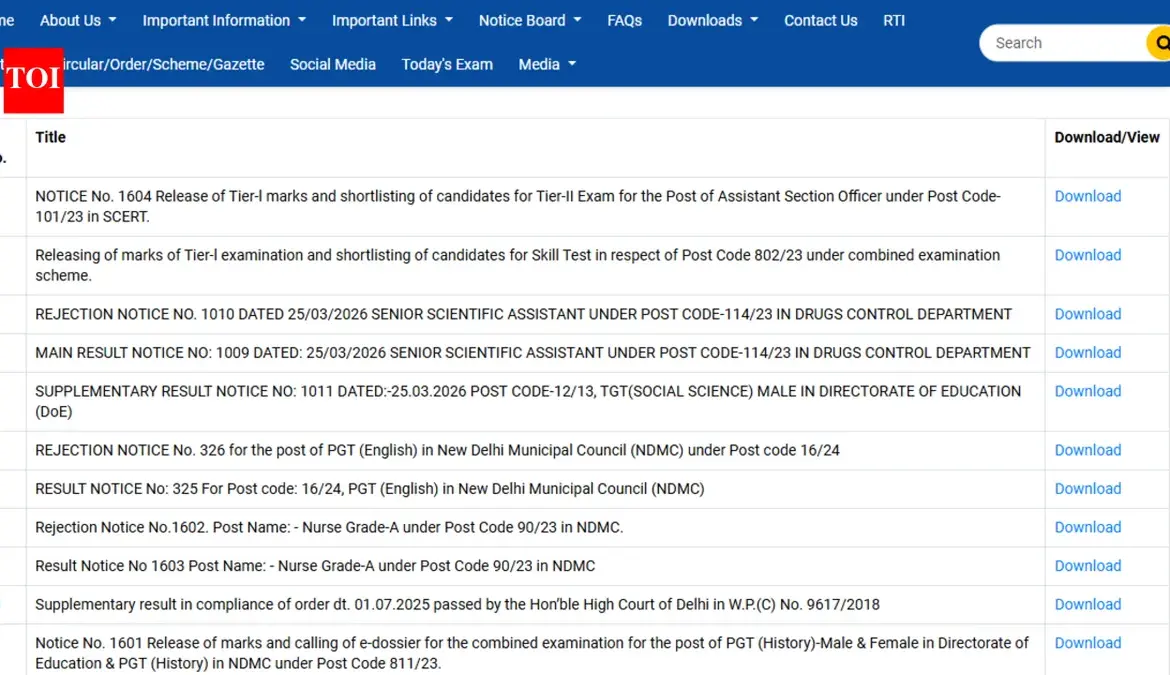Open the Social Media page
Image resolution: width=1170 pixels, height=675 pixels.
point(333,64)
